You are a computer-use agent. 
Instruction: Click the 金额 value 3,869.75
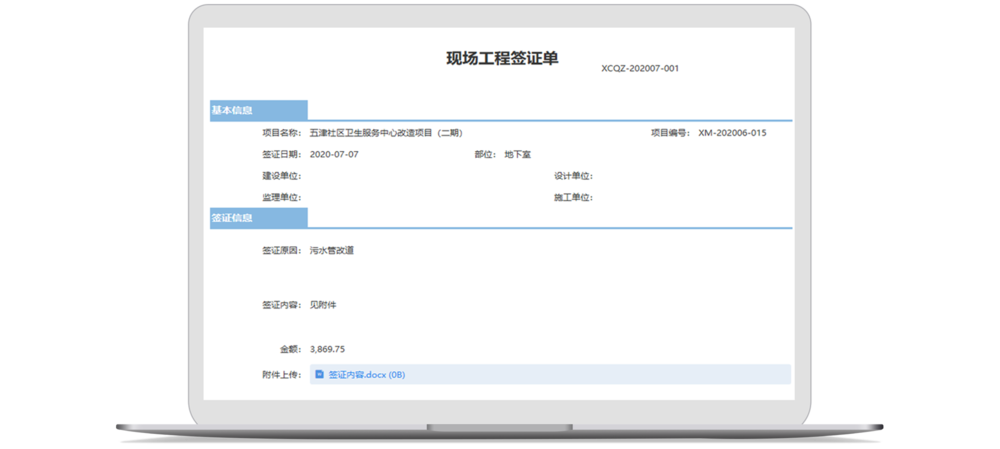pos(327,349)
